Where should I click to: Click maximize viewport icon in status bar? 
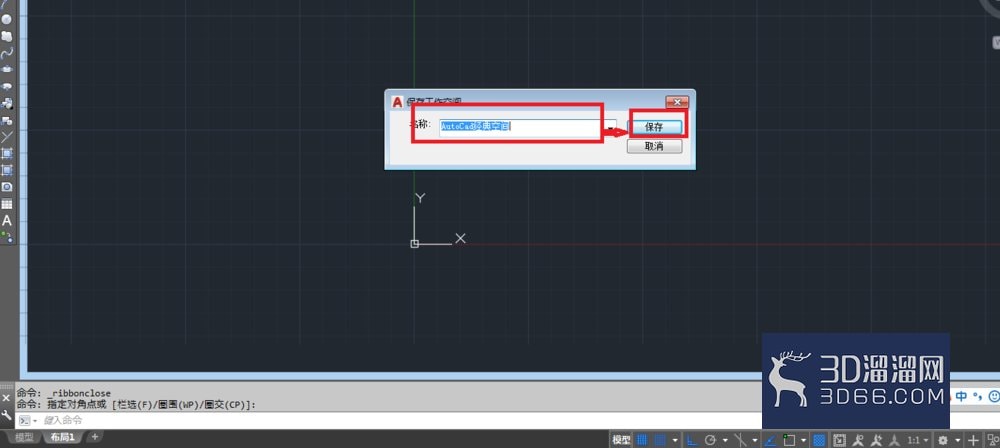point(839,440)
